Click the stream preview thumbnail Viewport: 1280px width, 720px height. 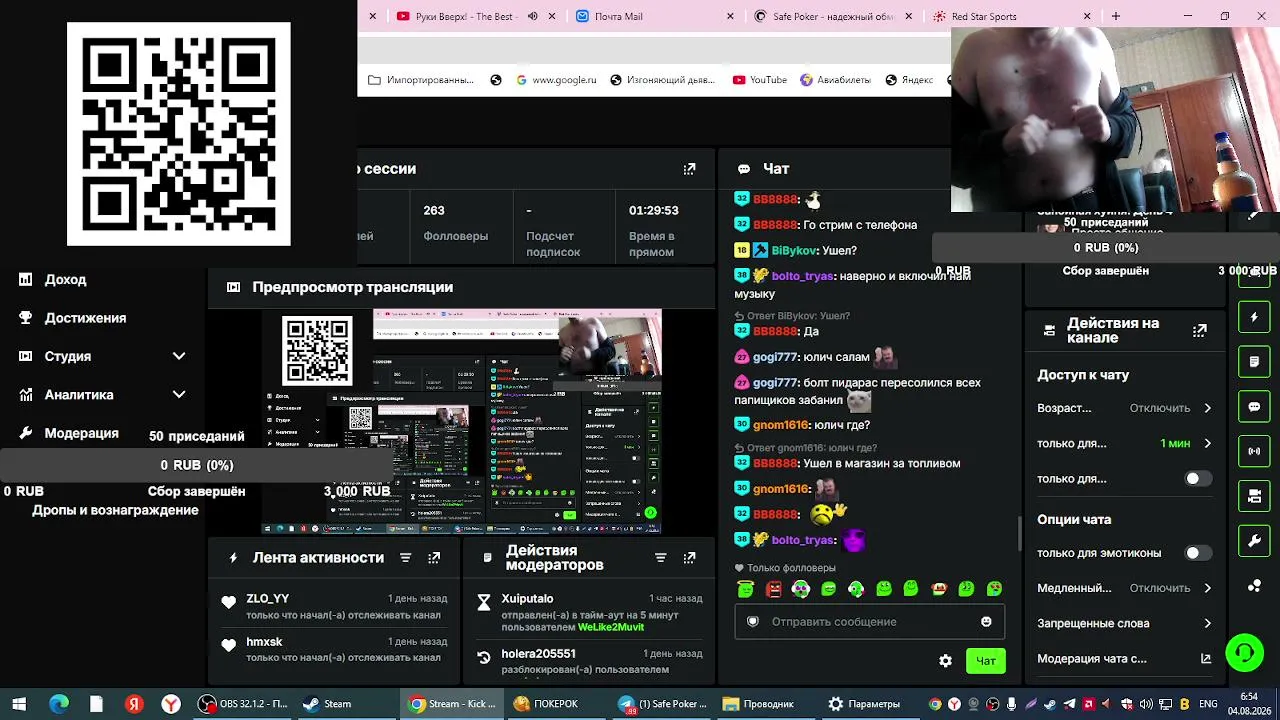pyautogui.click(x=462, y=421)
